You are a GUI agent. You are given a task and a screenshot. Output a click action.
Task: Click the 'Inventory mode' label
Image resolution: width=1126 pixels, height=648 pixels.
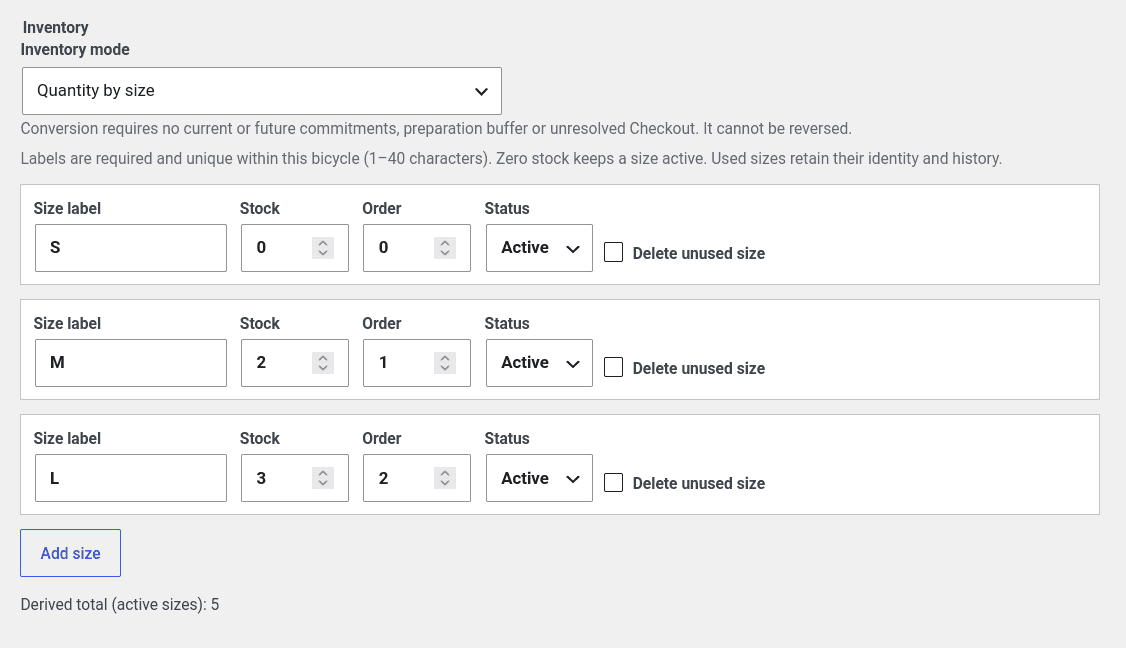click(x=75, y=50)
